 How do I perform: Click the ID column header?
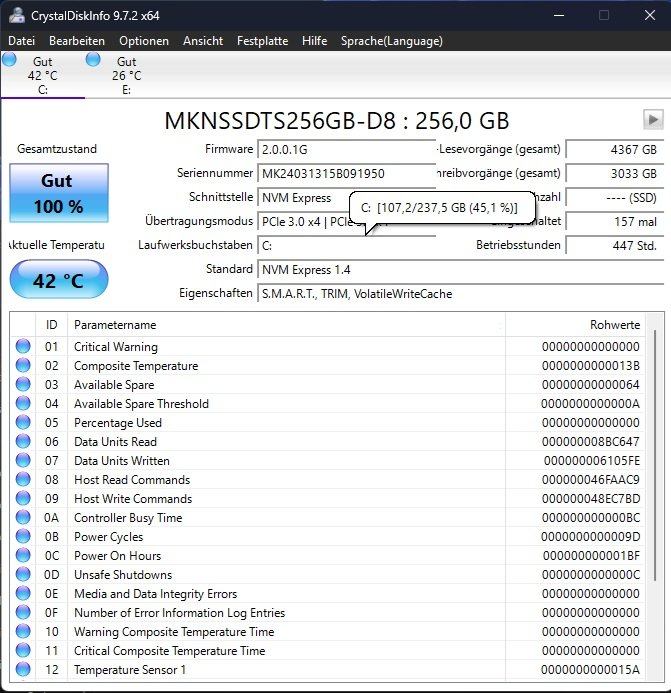pos(51,325)
